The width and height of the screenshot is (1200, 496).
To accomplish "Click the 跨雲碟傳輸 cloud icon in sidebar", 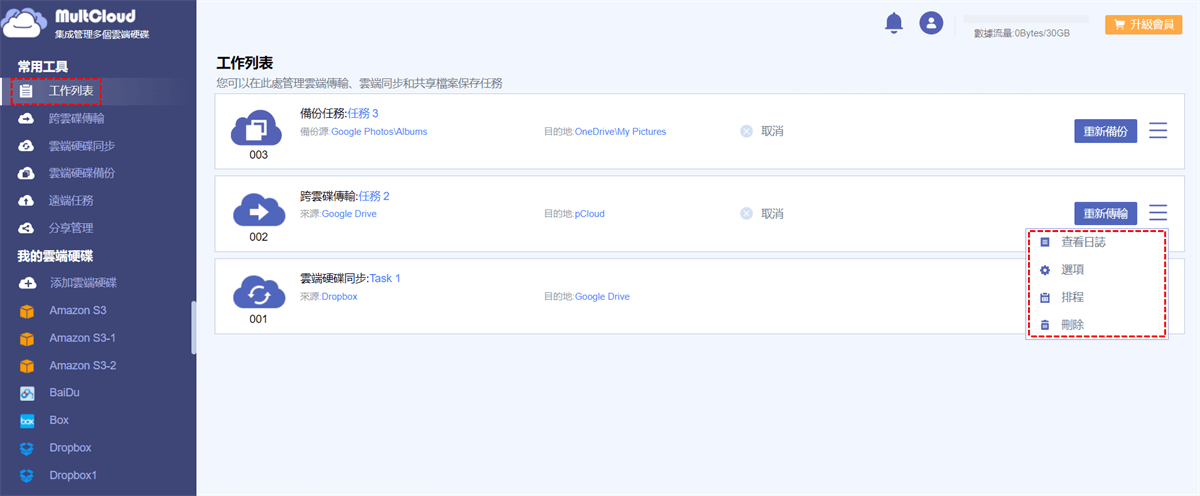I will [27, 118].
